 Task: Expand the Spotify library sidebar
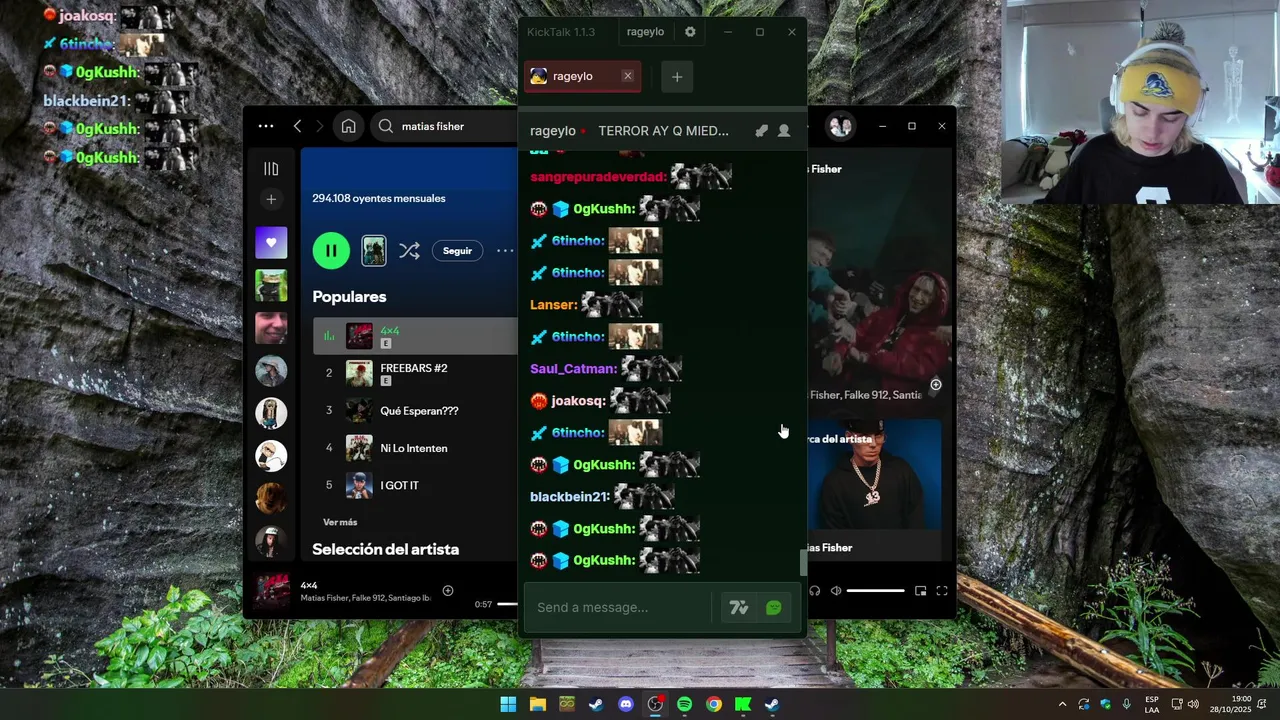pyautogui.click(x=271, y=169)
